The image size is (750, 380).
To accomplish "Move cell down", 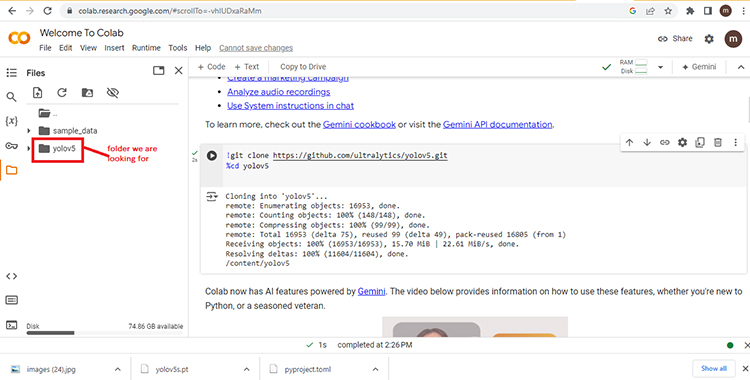I will point(647,142).
